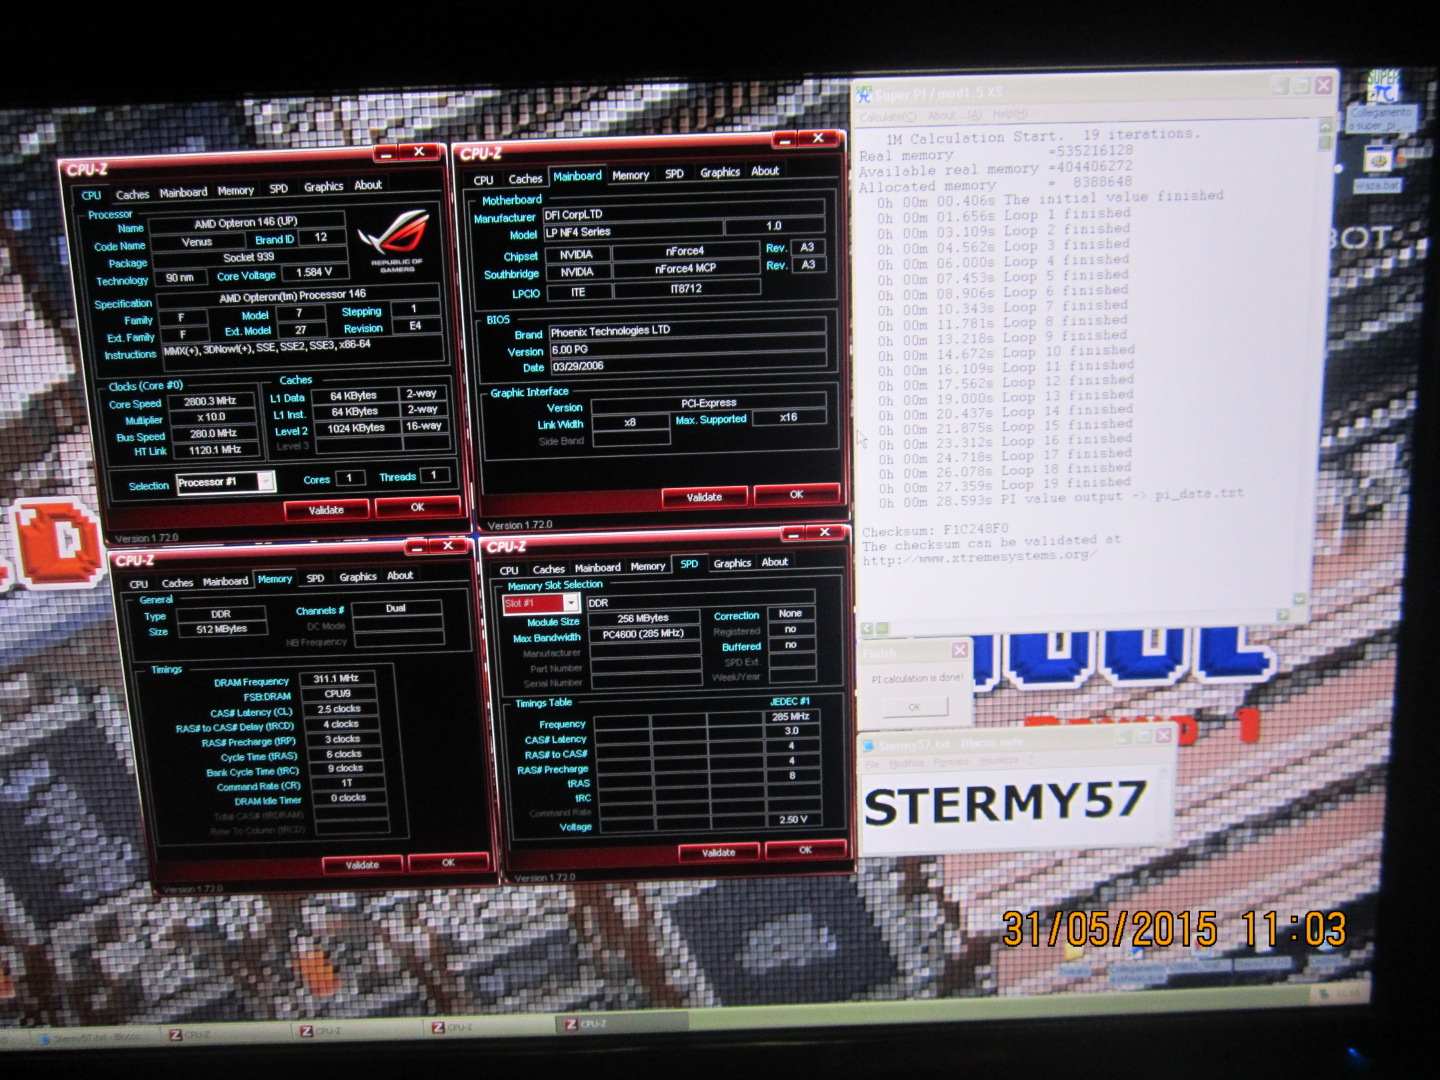The height and width of the screenshot is (1080, 1440).
Task: Click Super PI horizontal scrollbar left arrow
Action: 866,629
